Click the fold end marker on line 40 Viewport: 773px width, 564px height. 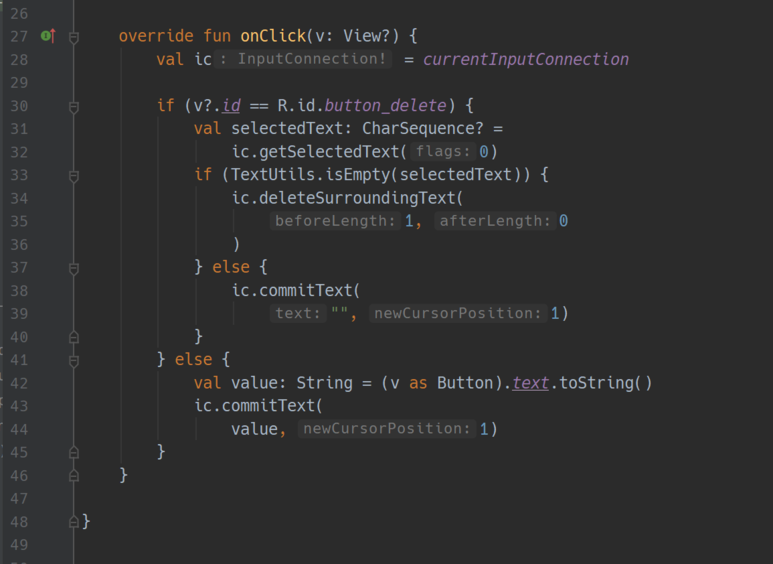(74, 337)
